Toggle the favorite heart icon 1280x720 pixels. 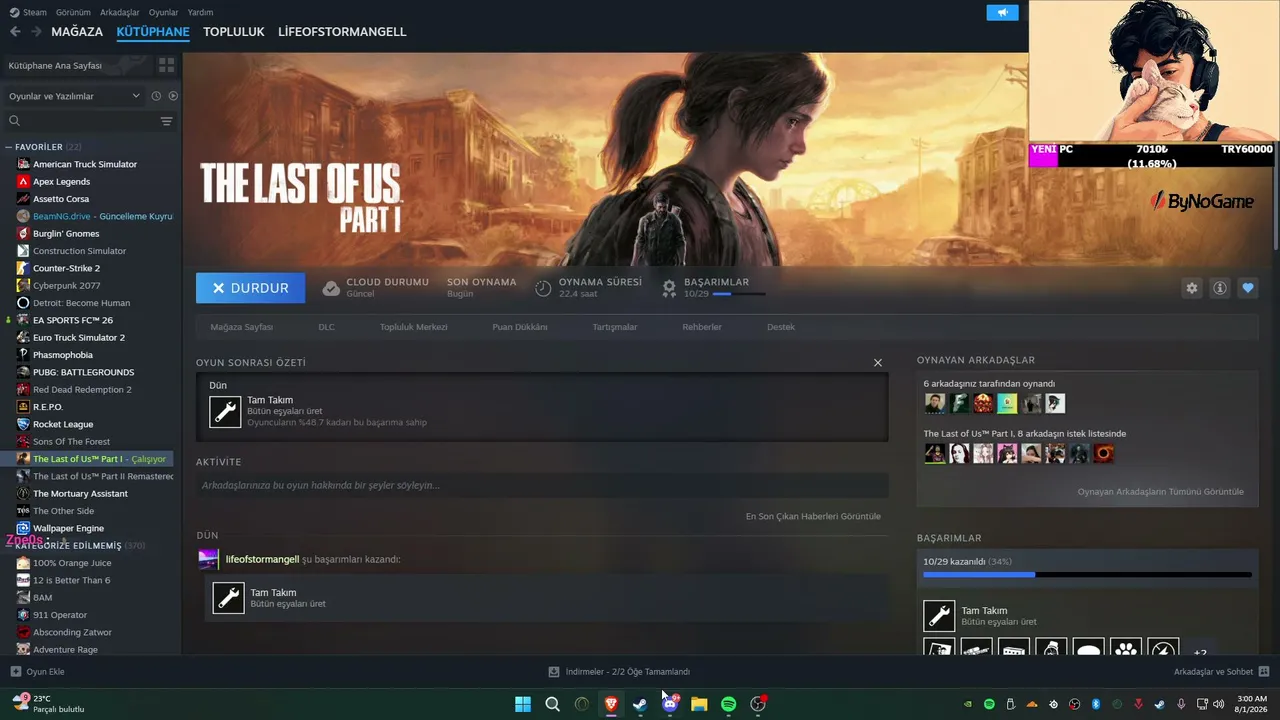coord(1248,288)
